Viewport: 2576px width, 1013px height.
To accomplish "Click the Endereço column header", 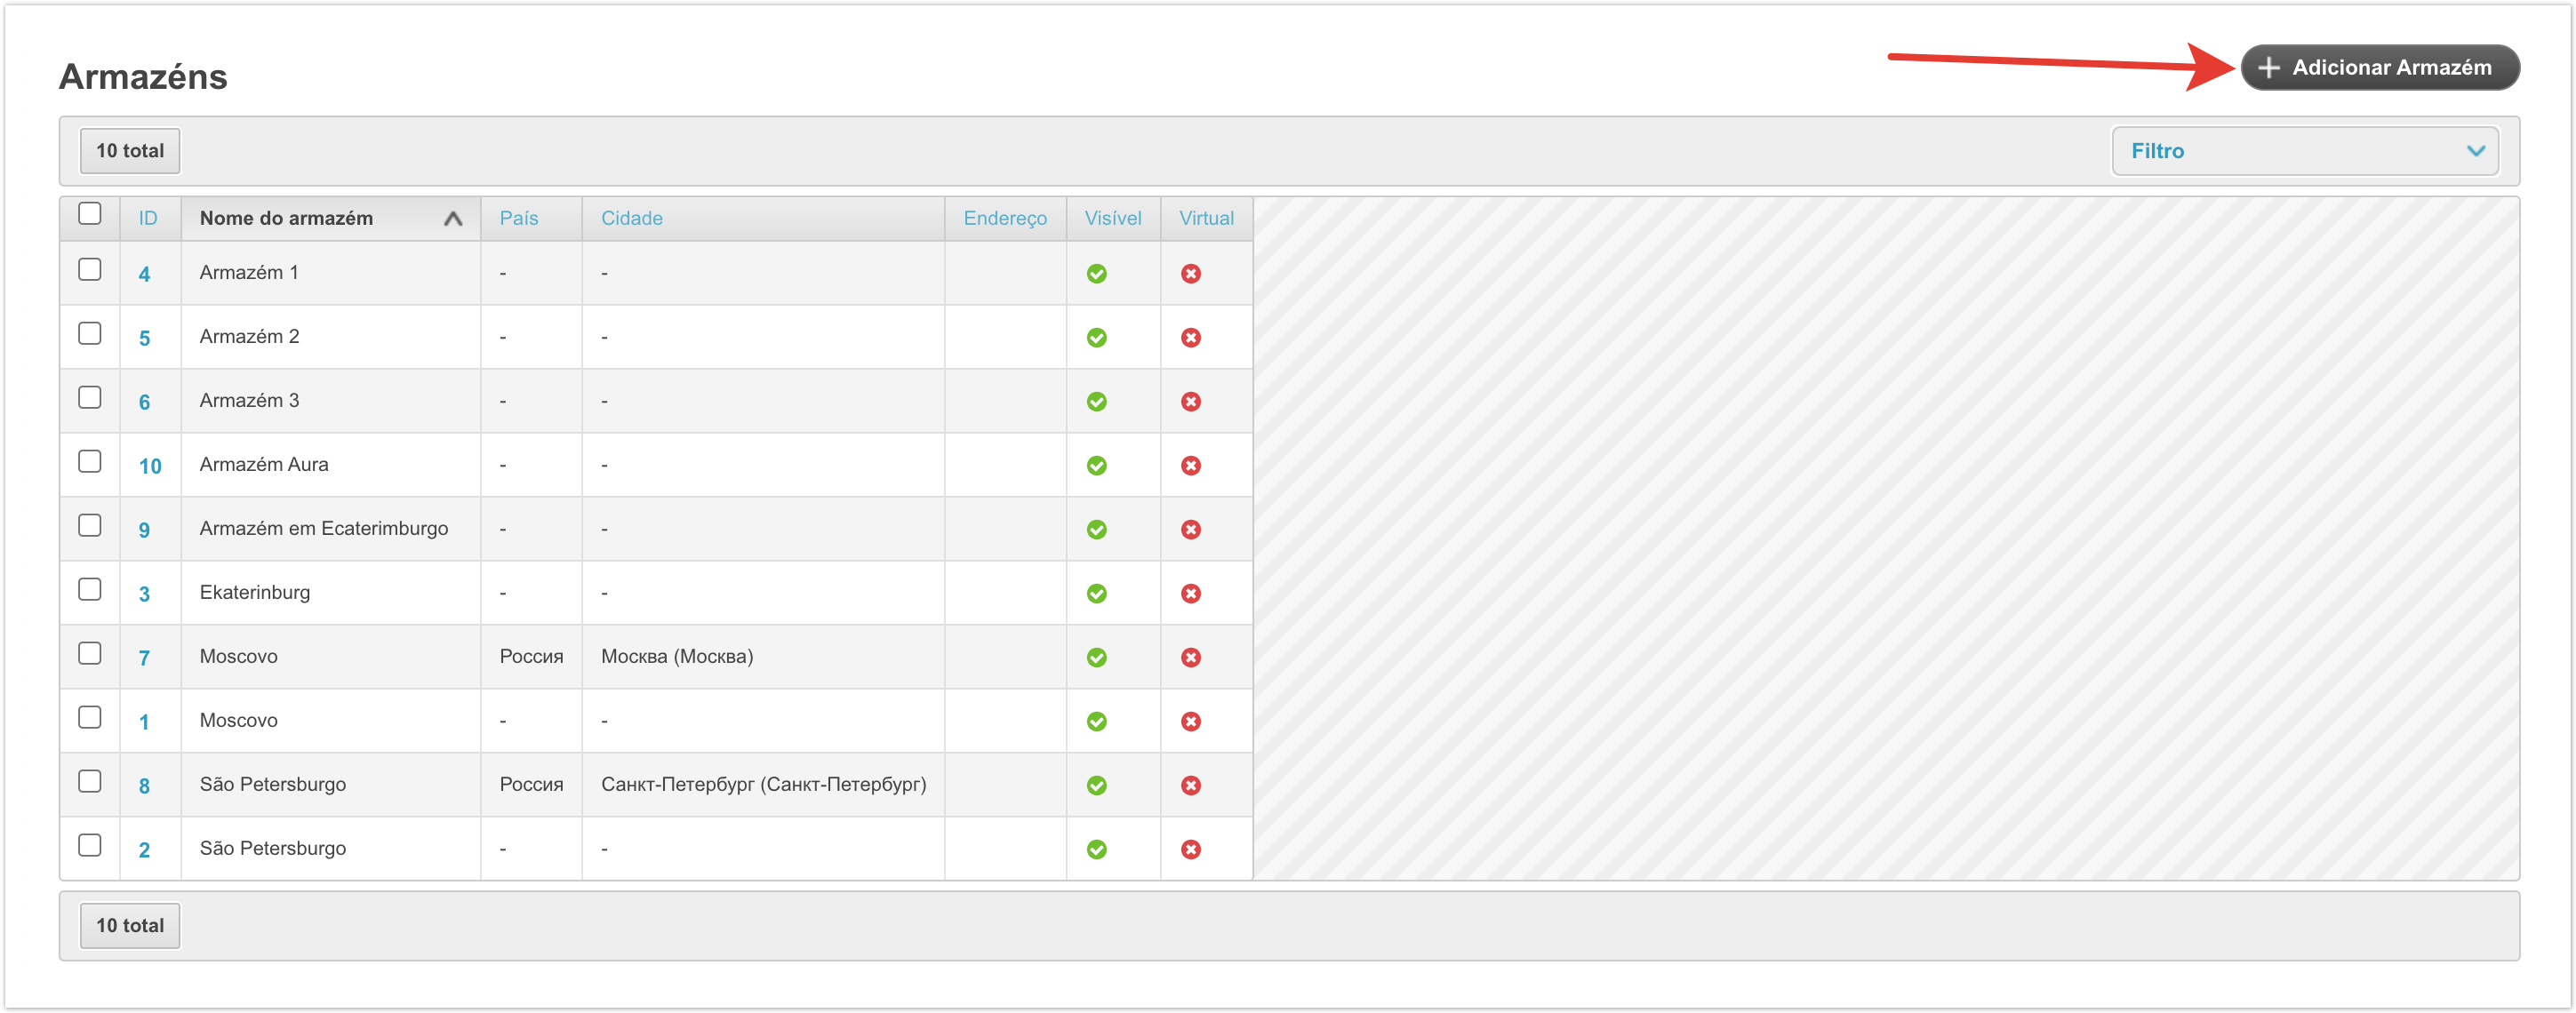I will 1004,218.
